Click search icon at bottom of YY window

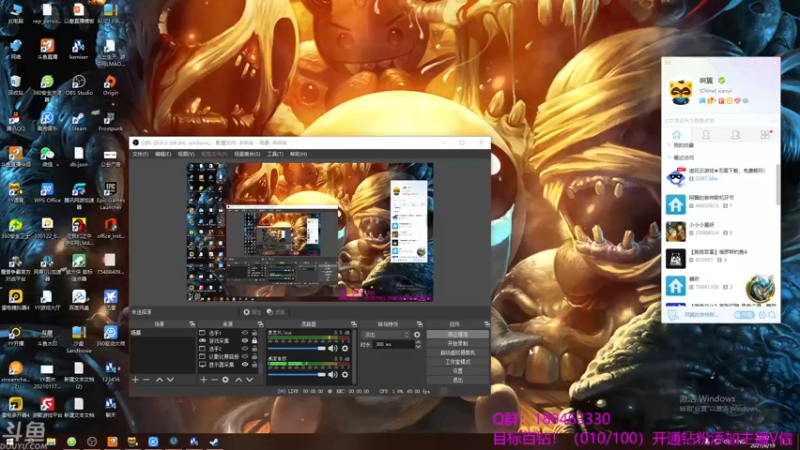[x=772, y=315]
